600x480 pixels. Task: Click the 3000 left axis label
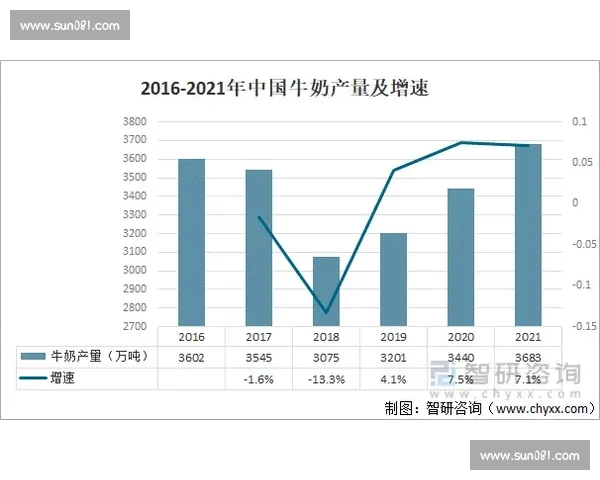[135, 270]
